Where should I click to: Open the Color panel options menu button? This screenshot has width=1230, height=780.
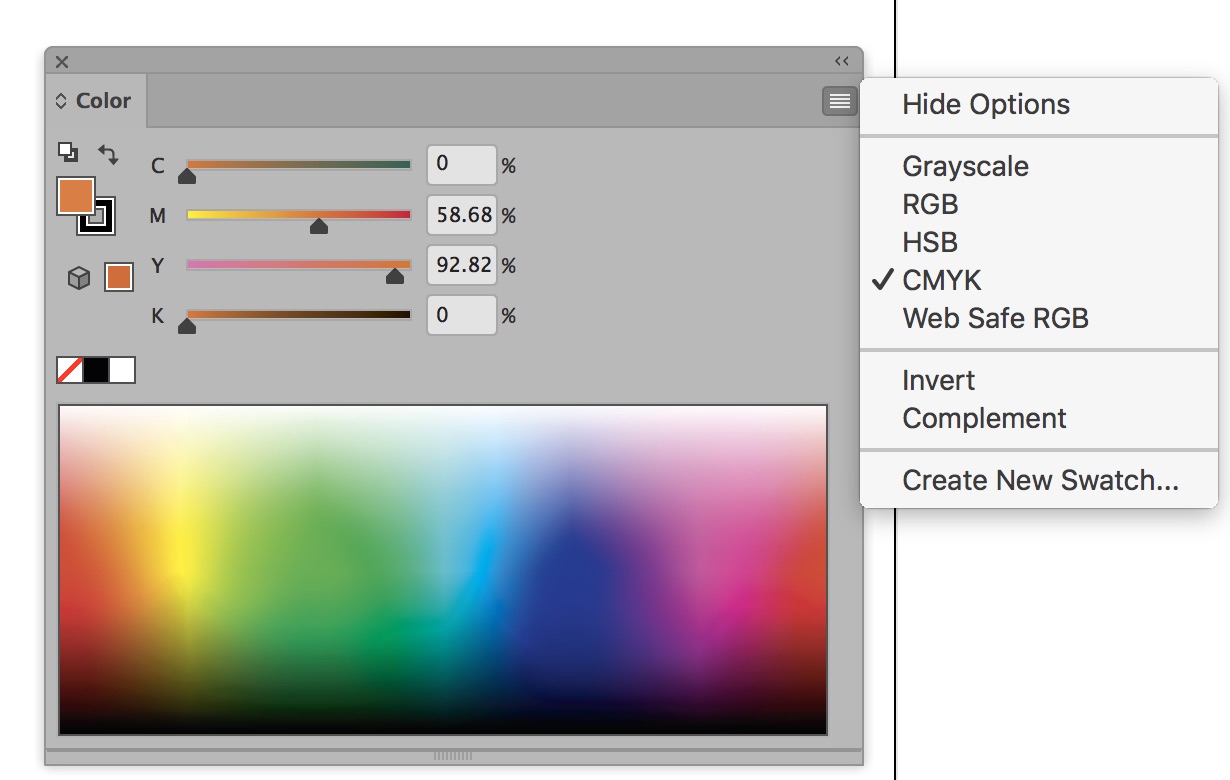coord(839,100)
